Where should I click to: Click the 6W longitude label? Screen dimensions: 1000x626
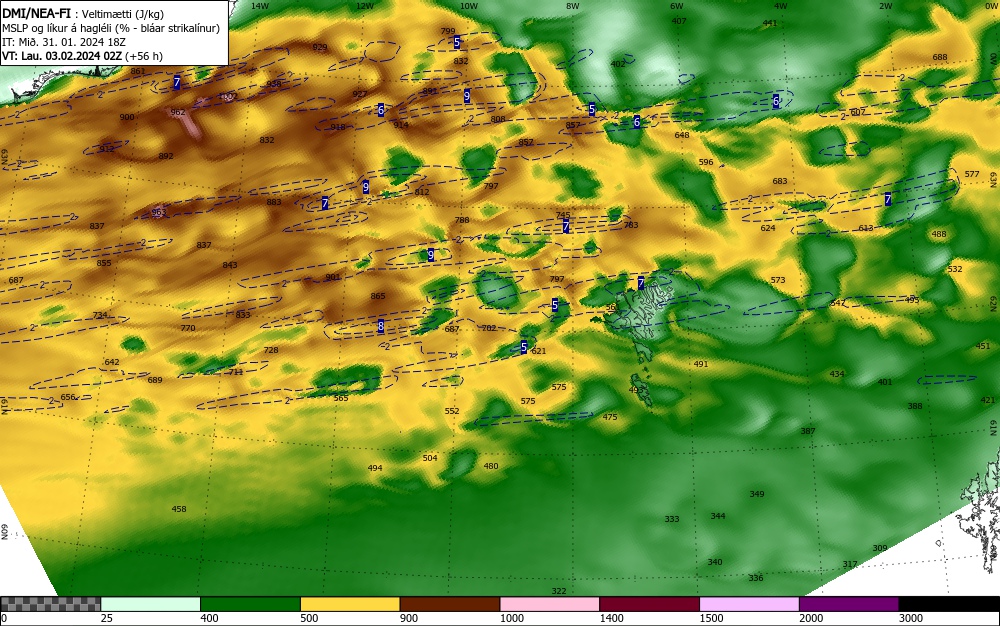point(677,6)
